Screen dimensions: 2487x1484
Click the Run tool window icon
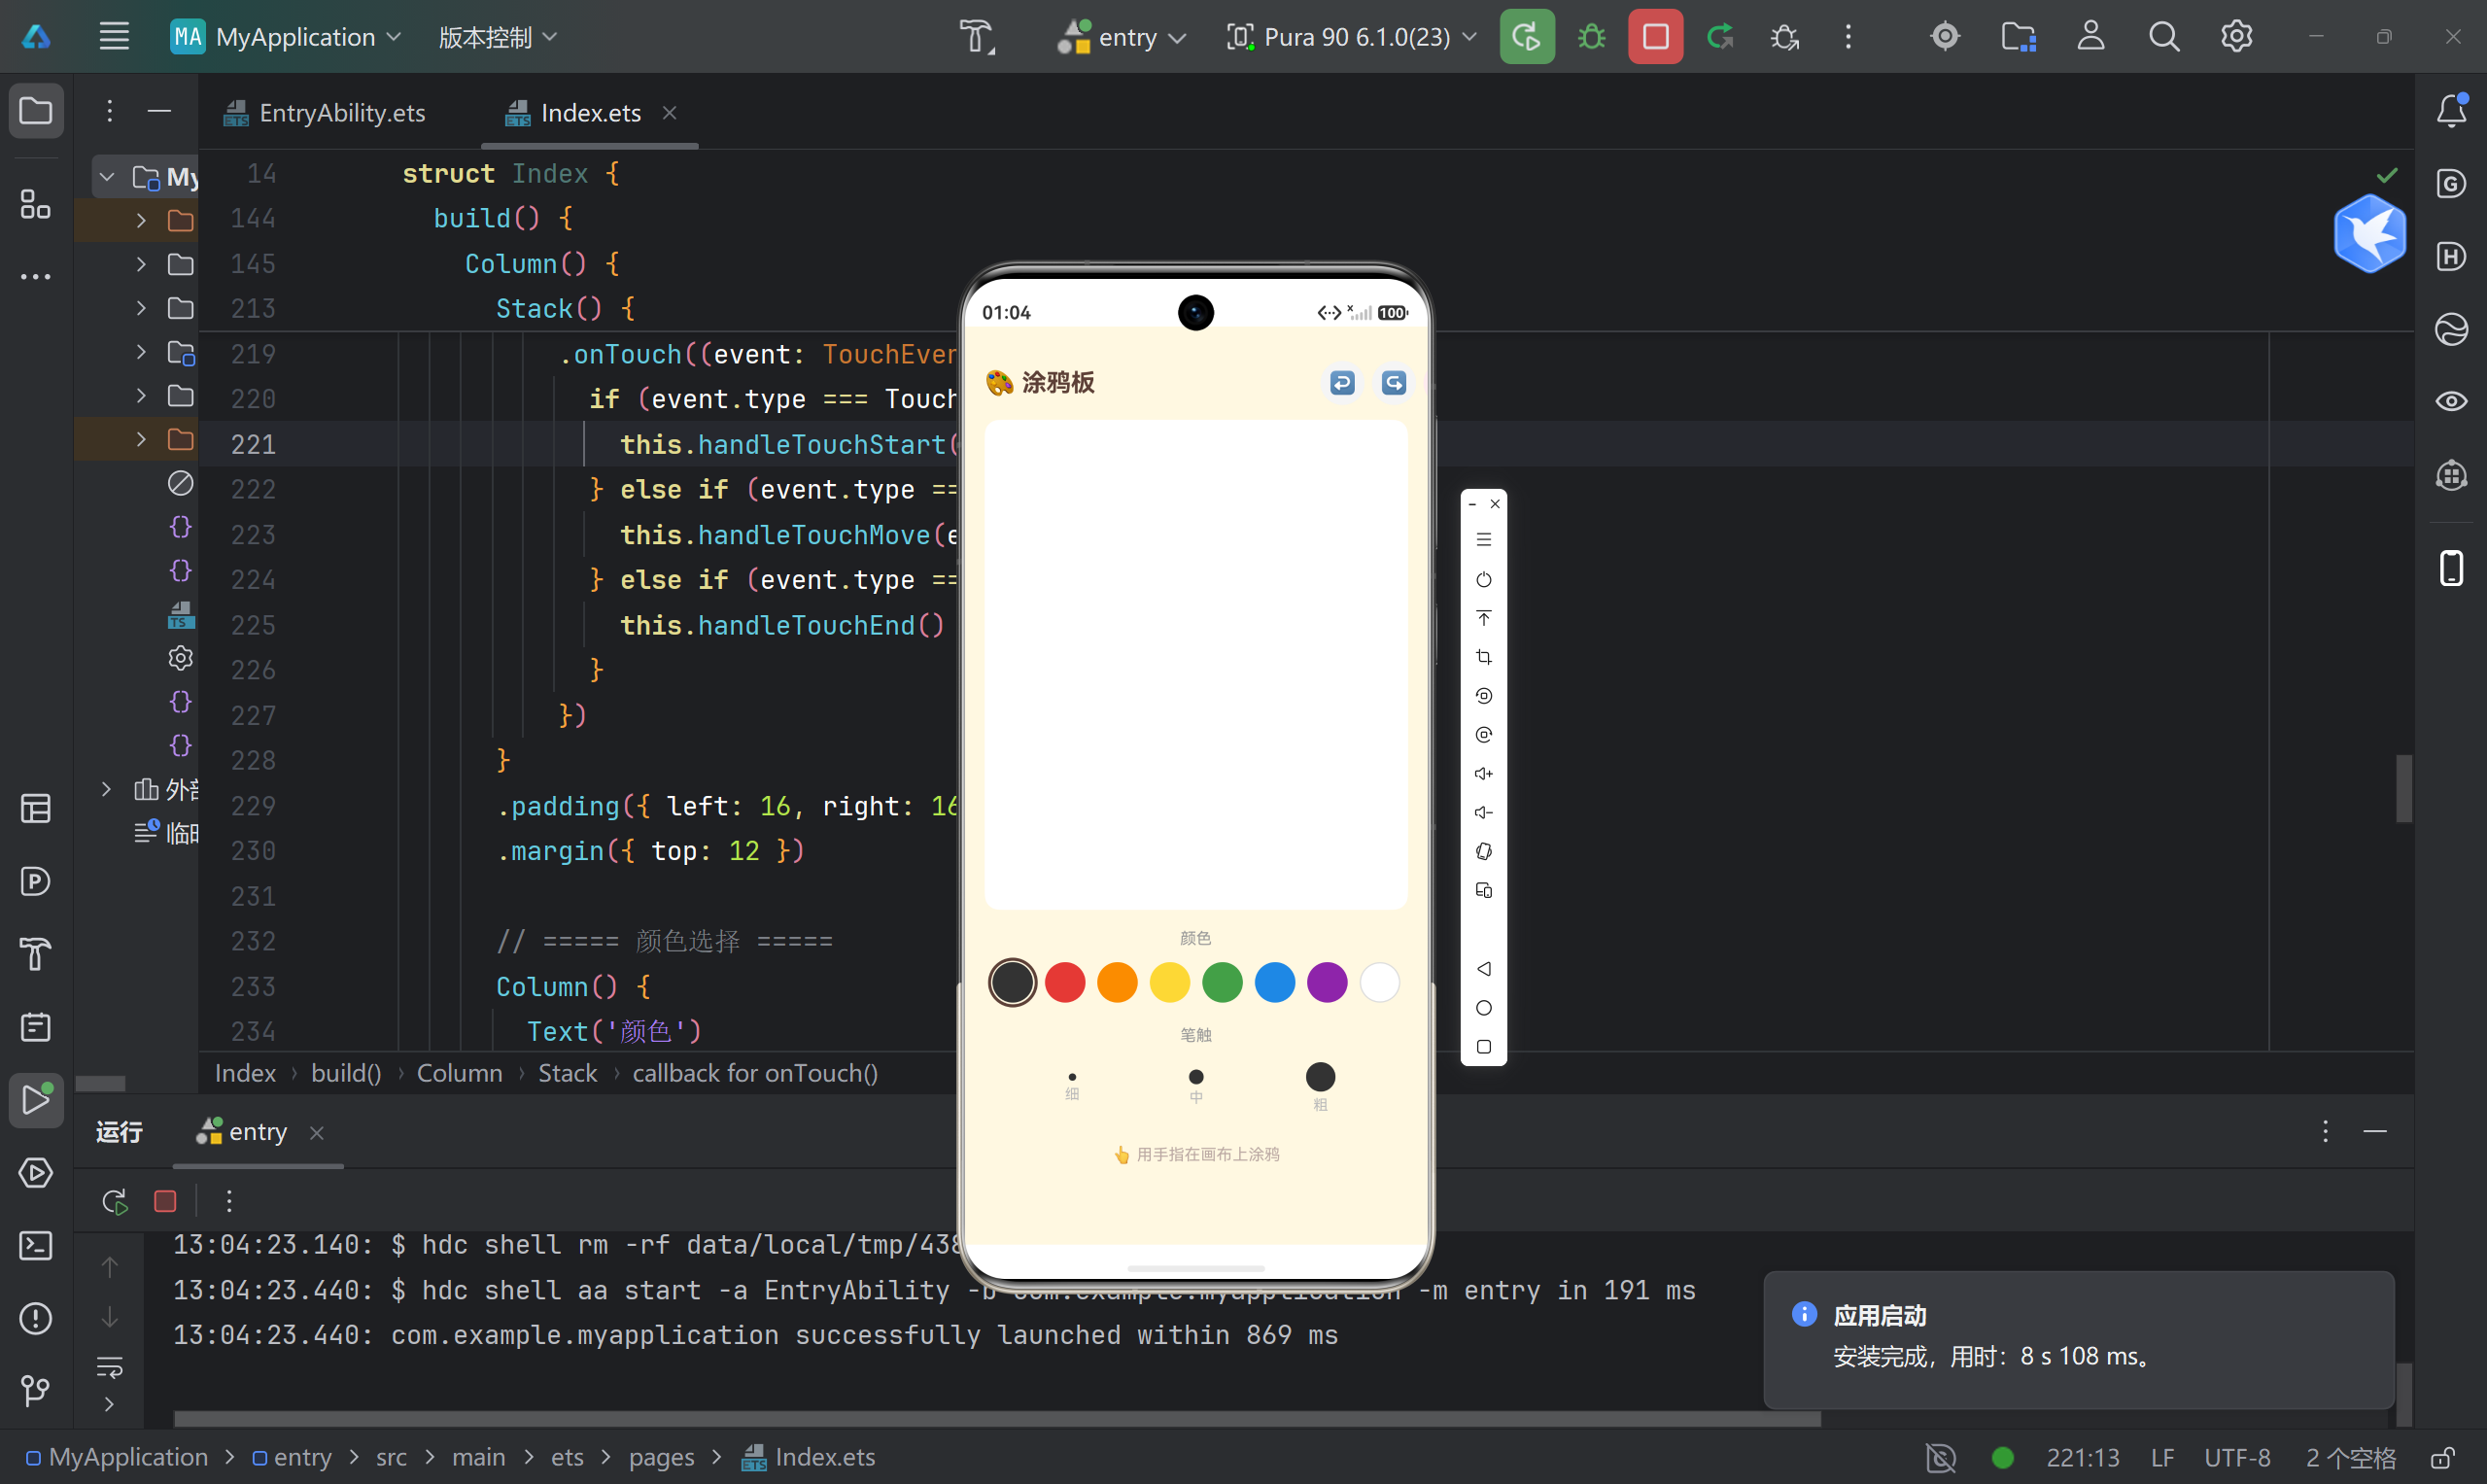click(36, 1100)
